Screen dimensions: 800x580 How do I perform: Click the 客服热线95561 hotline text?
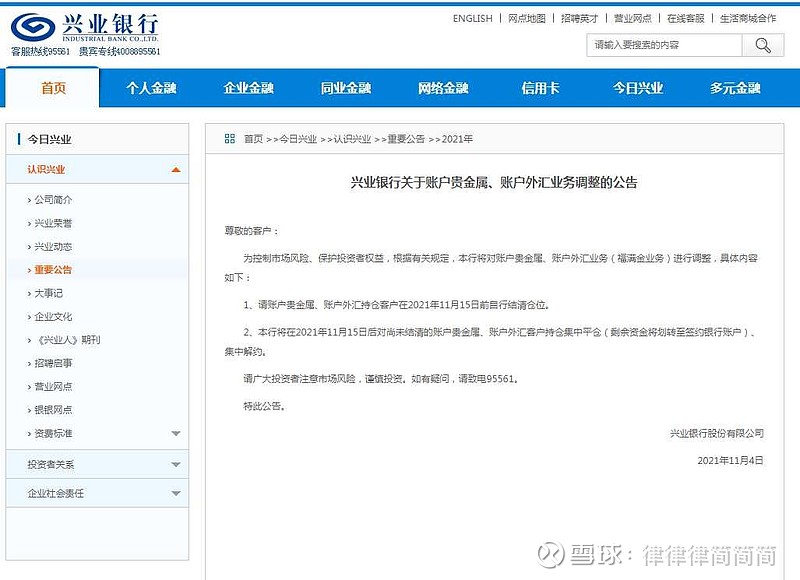pos(40,52)
